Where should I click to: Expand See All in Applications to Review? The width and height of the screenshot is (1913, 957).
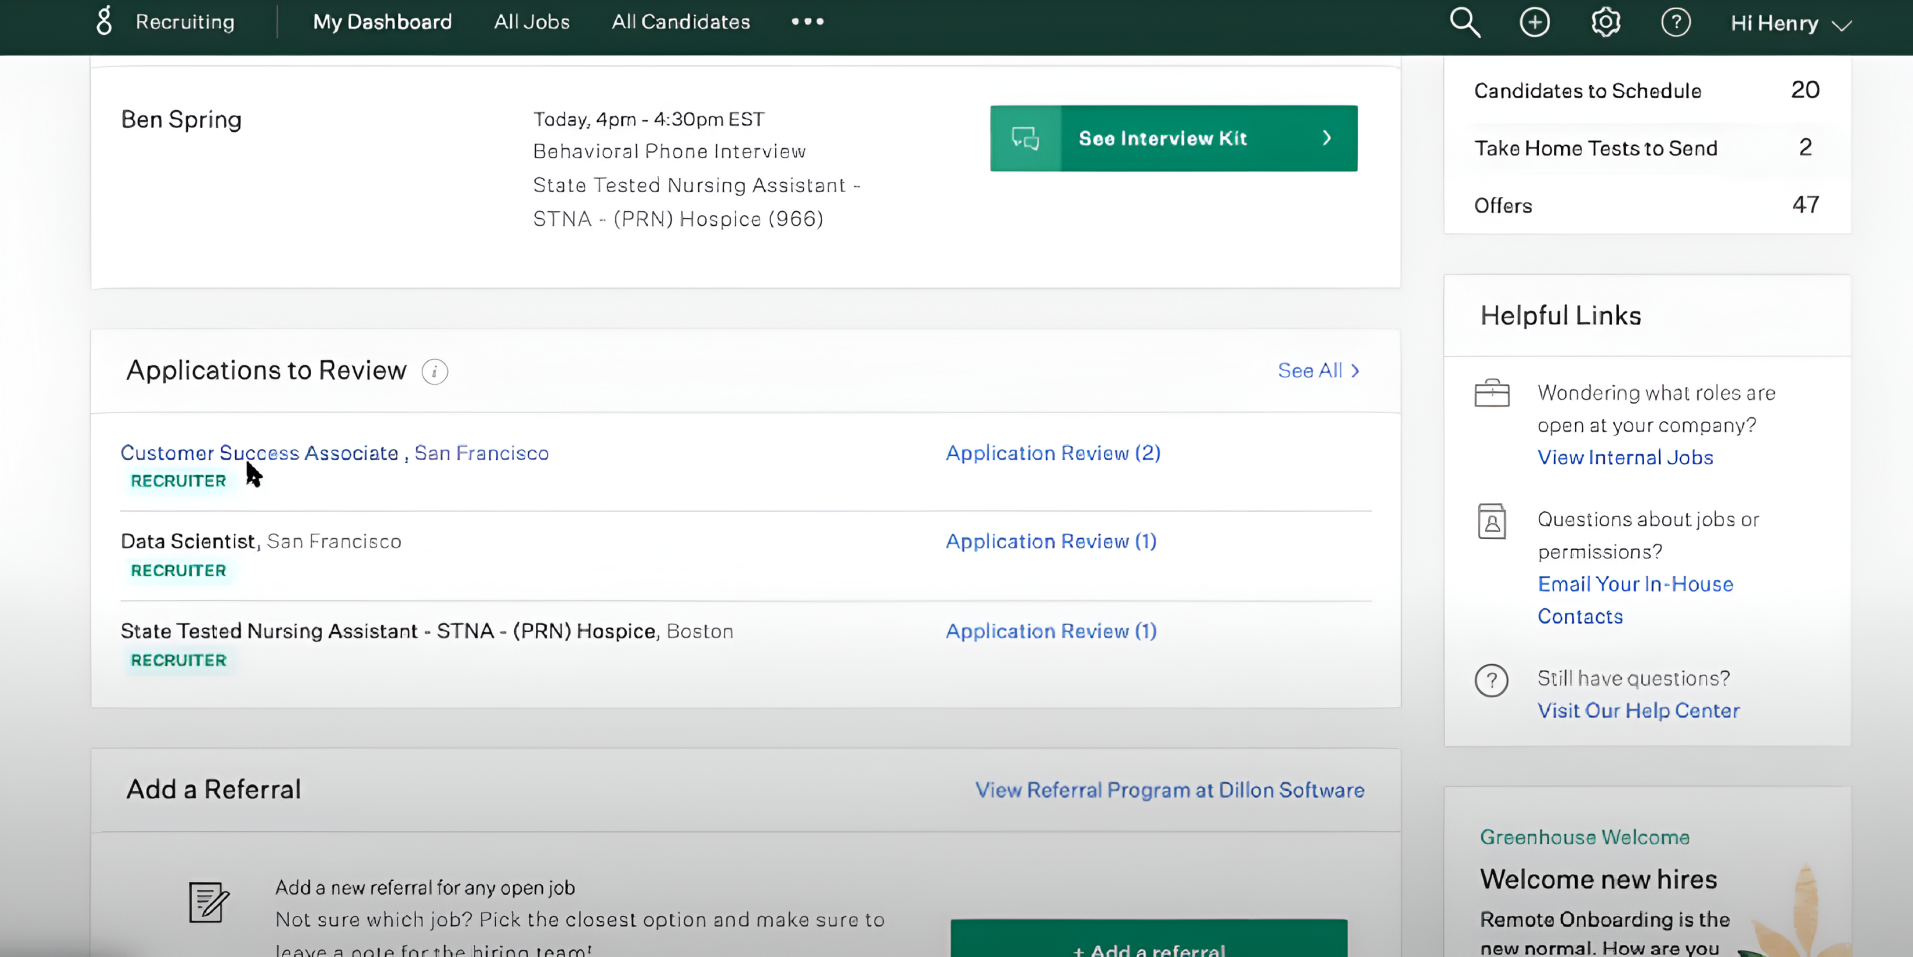pyautogui.click(x=1317, y=370)
